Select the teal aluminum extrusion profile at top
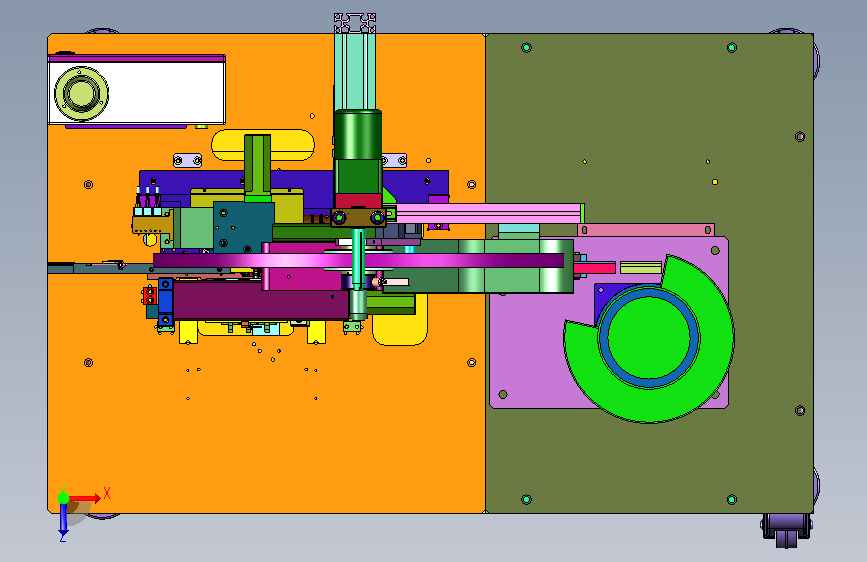Screen dimensions: 867x562 click(x=355, y=69)
